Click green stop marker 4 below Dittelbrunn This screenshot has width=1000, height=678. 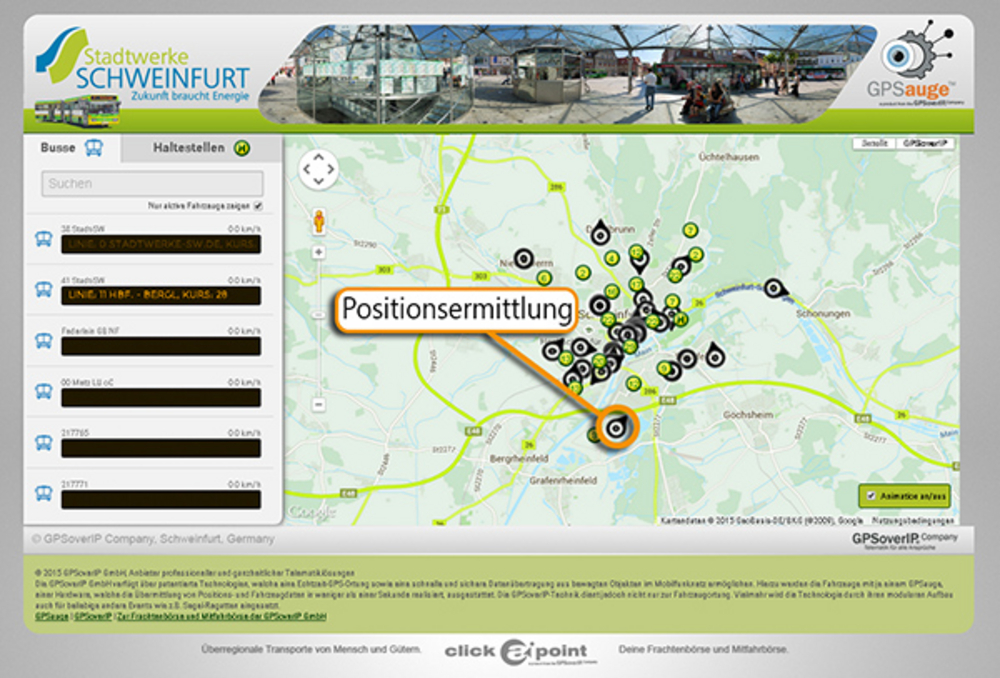pos(612,258)
